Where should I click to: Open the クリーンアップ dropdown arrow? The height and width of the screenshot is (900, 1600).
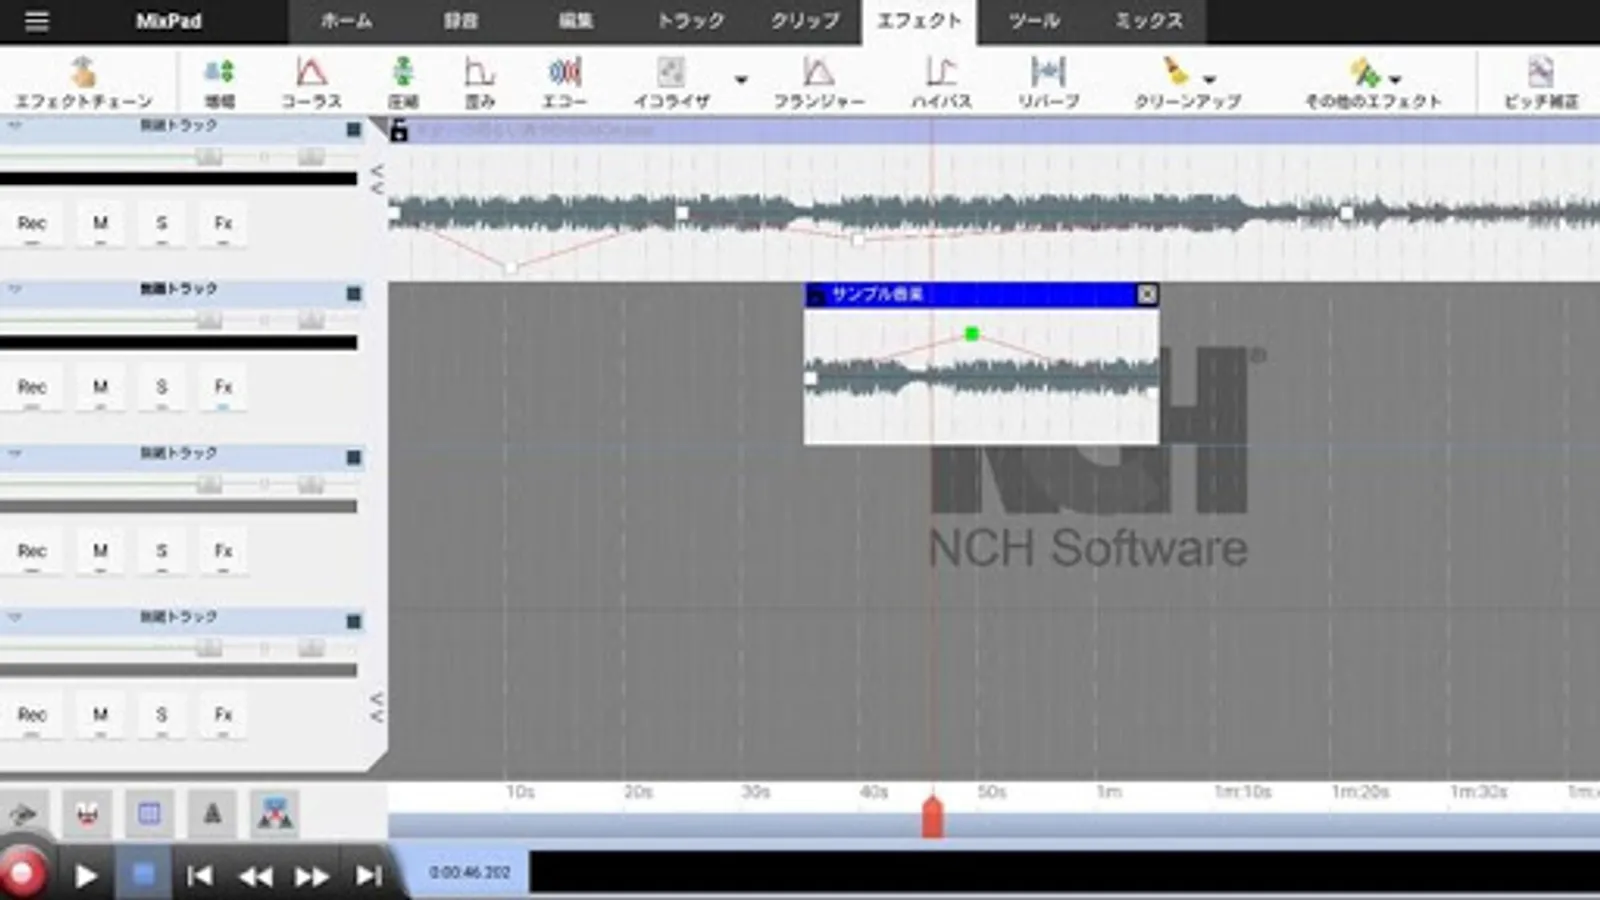coord(1209,79)
